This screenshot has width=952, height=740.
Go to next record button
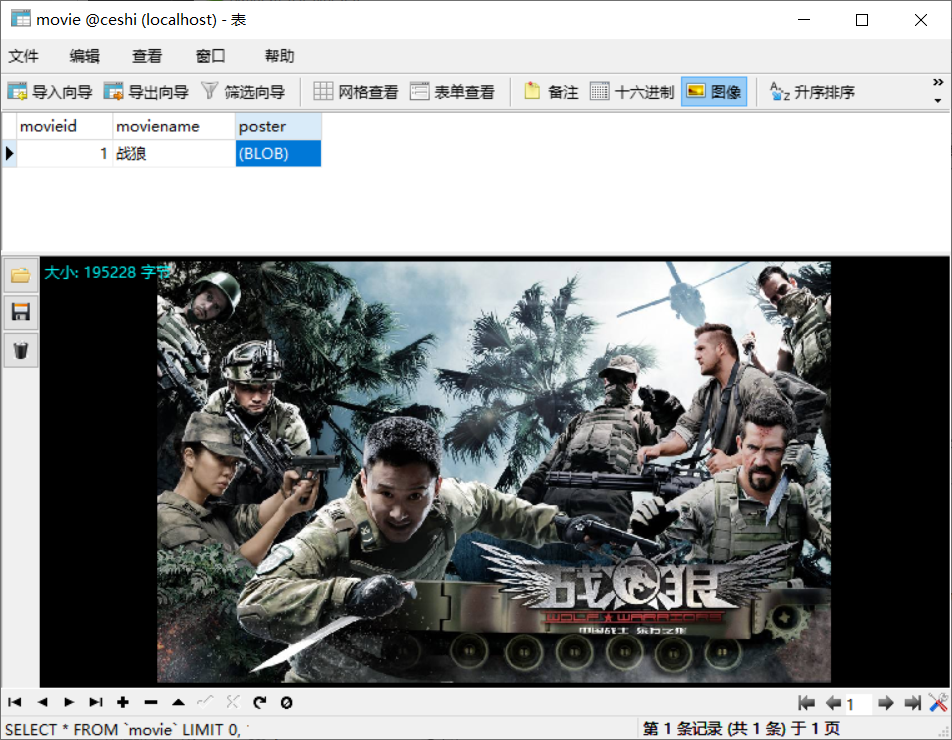tap(69, 702)
